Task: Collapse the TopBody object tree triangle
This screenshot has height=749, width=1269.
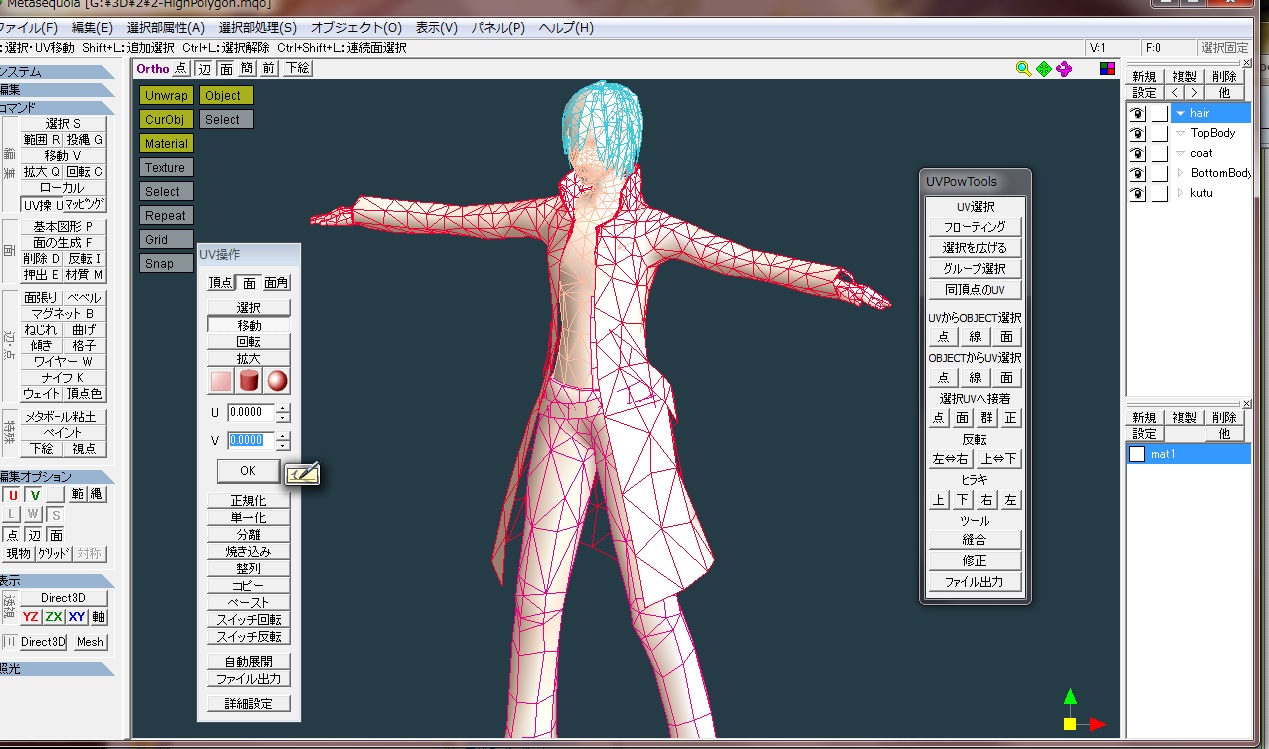Action: 1180,133
